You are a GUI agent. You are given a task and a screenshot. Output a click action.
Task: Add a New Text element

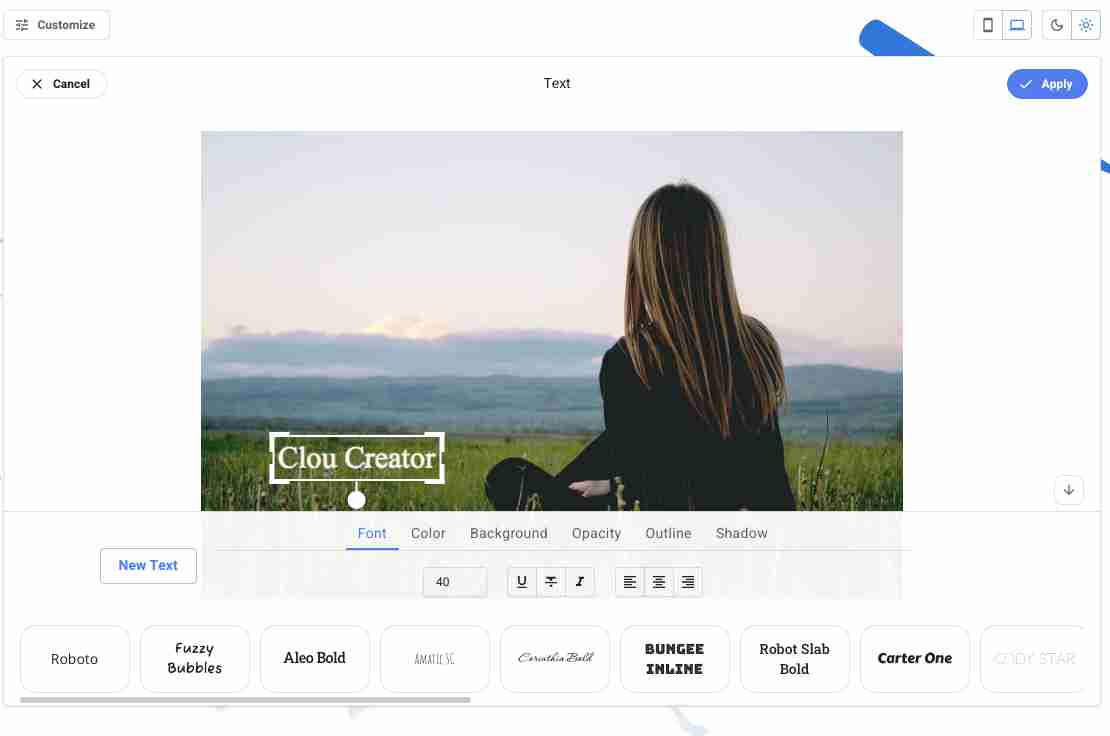[x=148, y=565]
